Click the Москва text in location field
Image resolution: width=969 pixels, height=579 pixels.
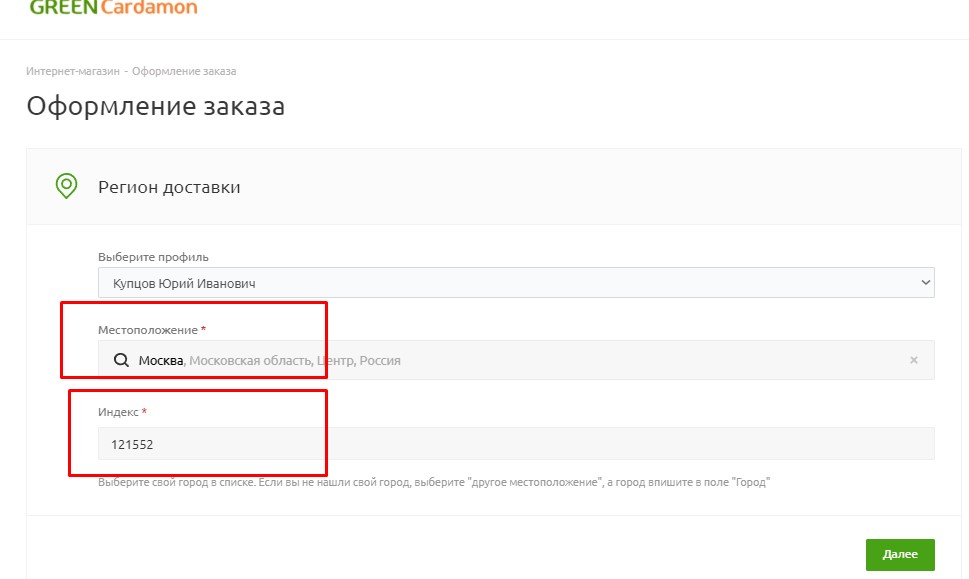(161, 360)
